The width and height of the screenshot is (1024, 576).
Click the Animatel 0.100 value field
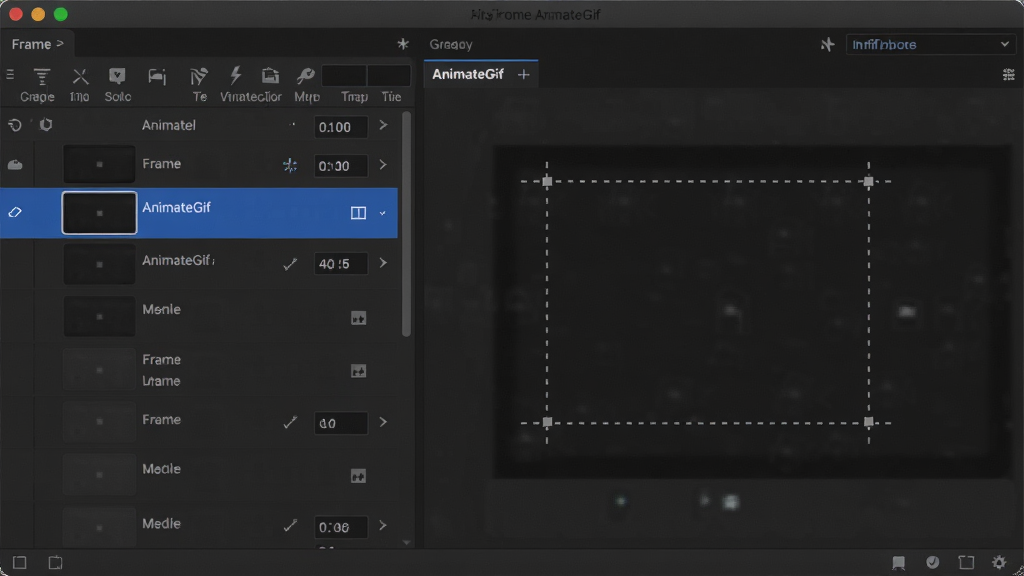pos(340,127)
